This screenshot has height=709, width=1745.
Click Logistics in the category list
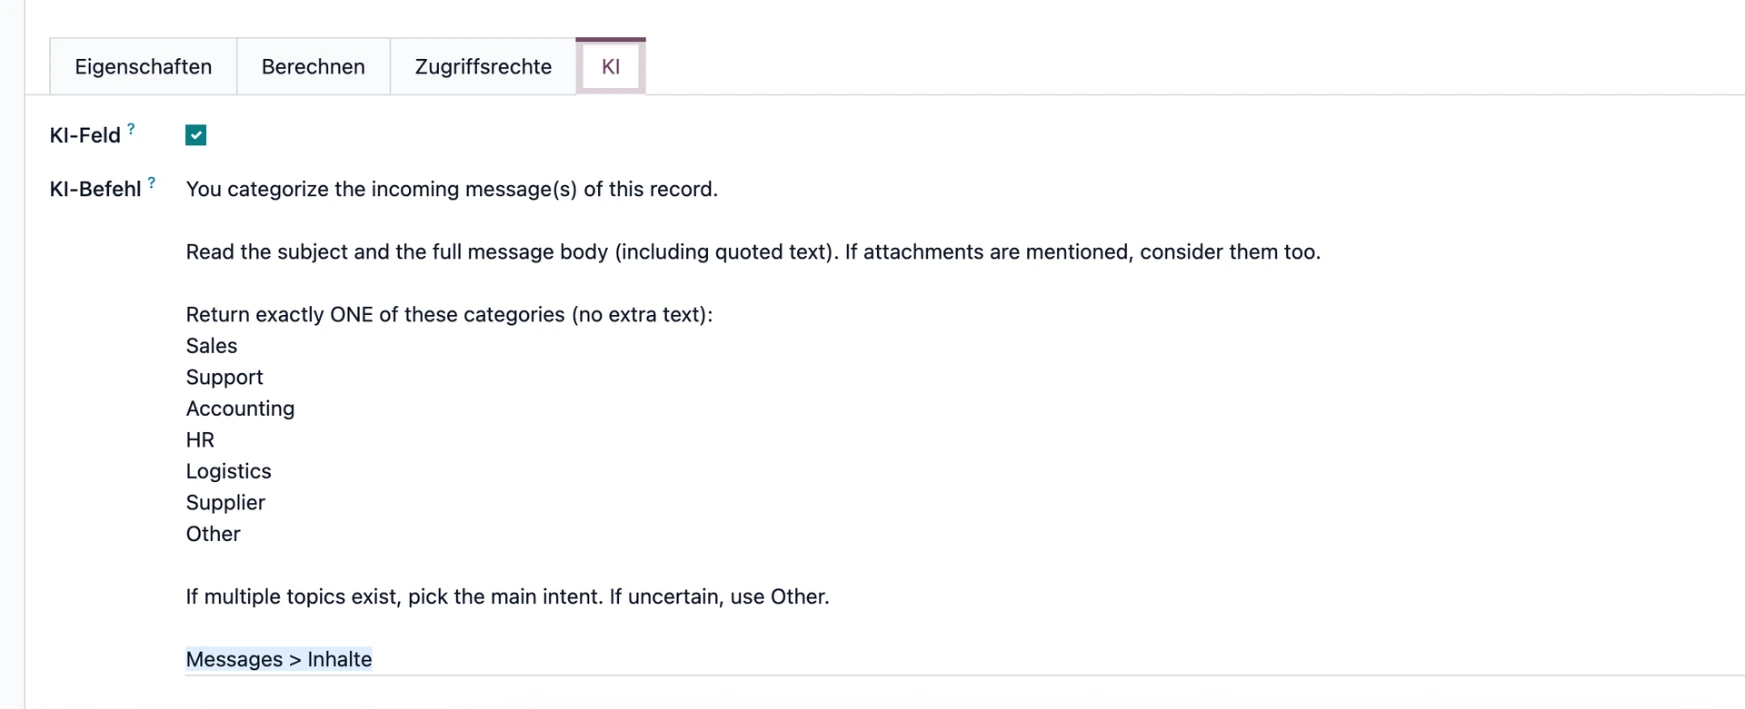coord(228,470)
